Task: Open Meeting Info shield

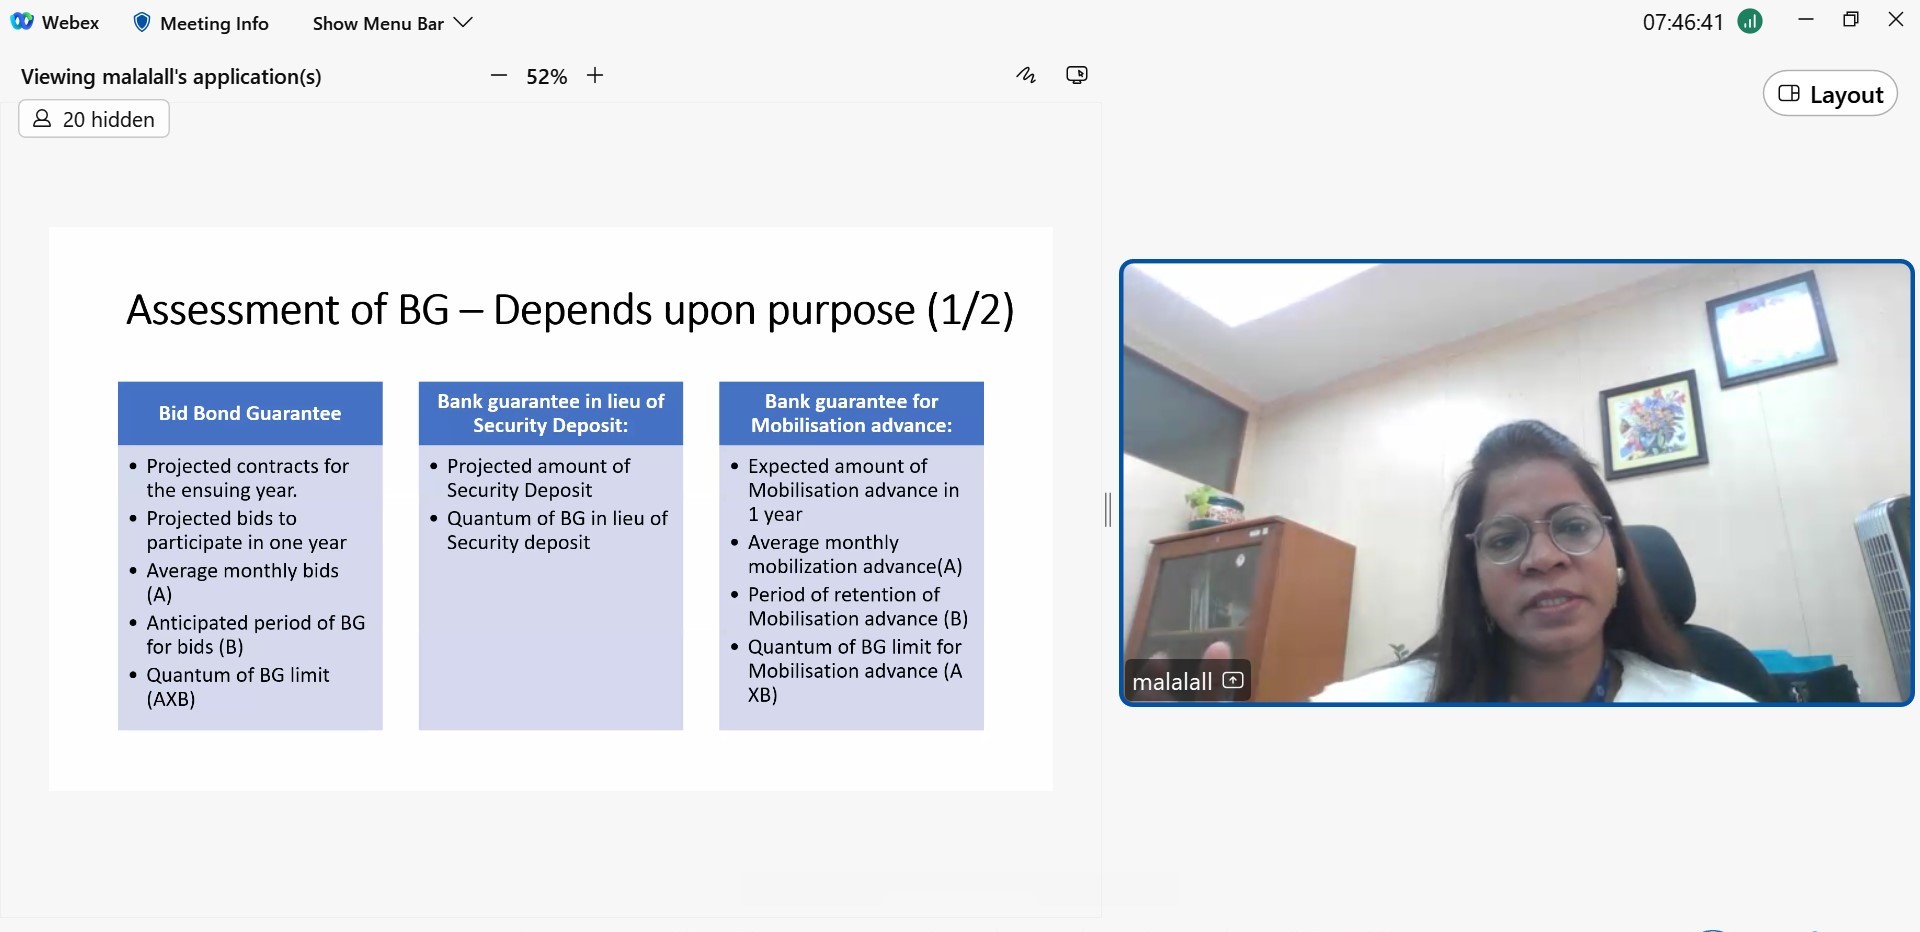Action: click(142, 23)
